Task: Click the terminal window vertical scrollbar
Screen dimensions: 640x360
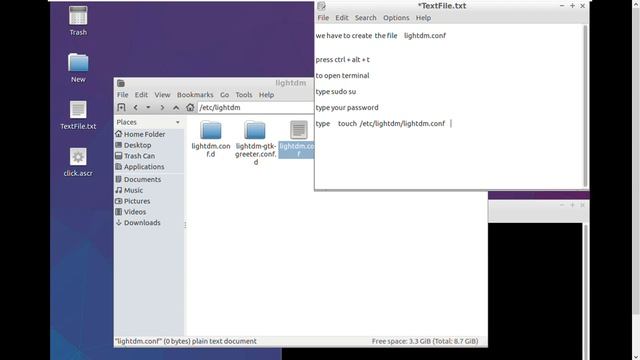Action: [x=585, y=291]
